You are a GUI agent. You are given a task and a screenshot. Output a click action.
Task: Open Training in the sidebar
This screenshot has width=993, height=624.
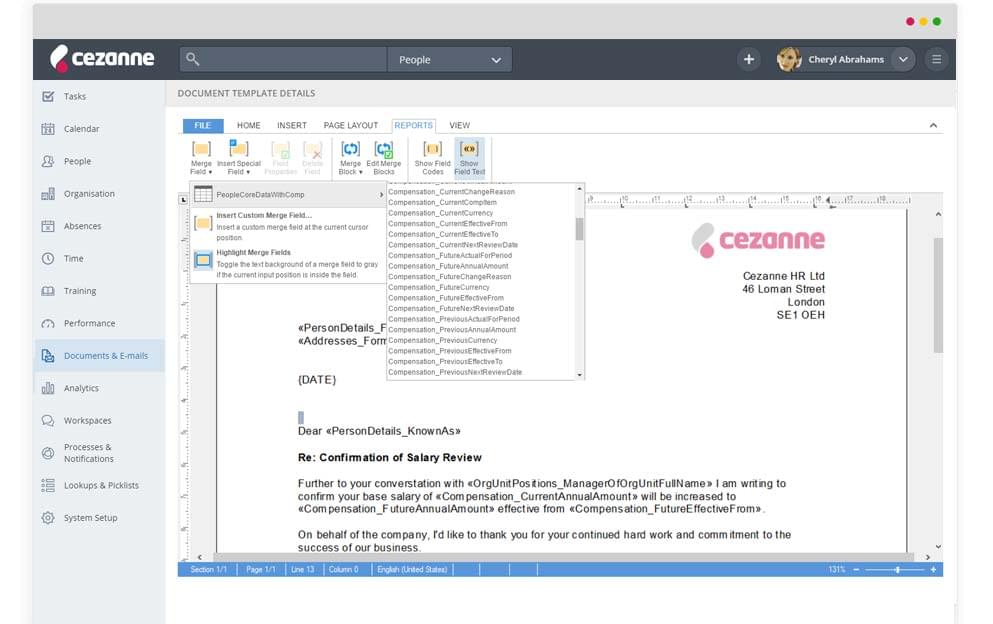80,291
